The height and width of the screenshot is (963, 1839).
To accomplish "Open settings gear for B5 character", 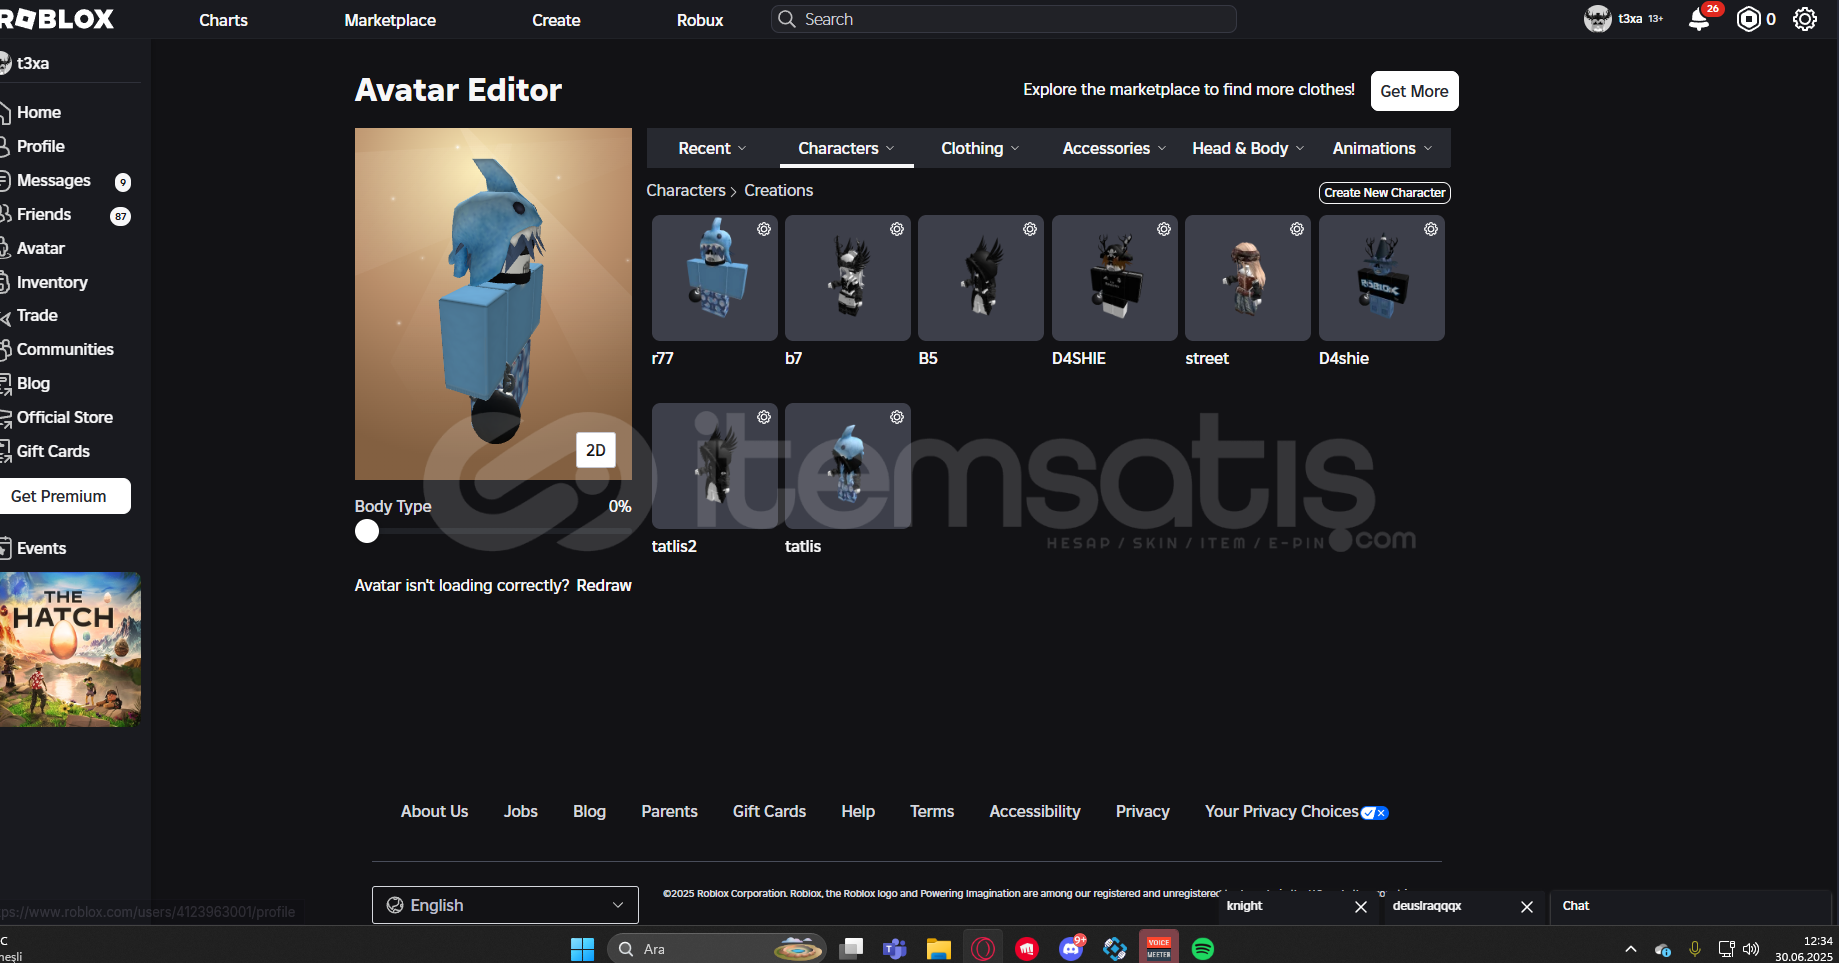I will tap(1030, 229).
